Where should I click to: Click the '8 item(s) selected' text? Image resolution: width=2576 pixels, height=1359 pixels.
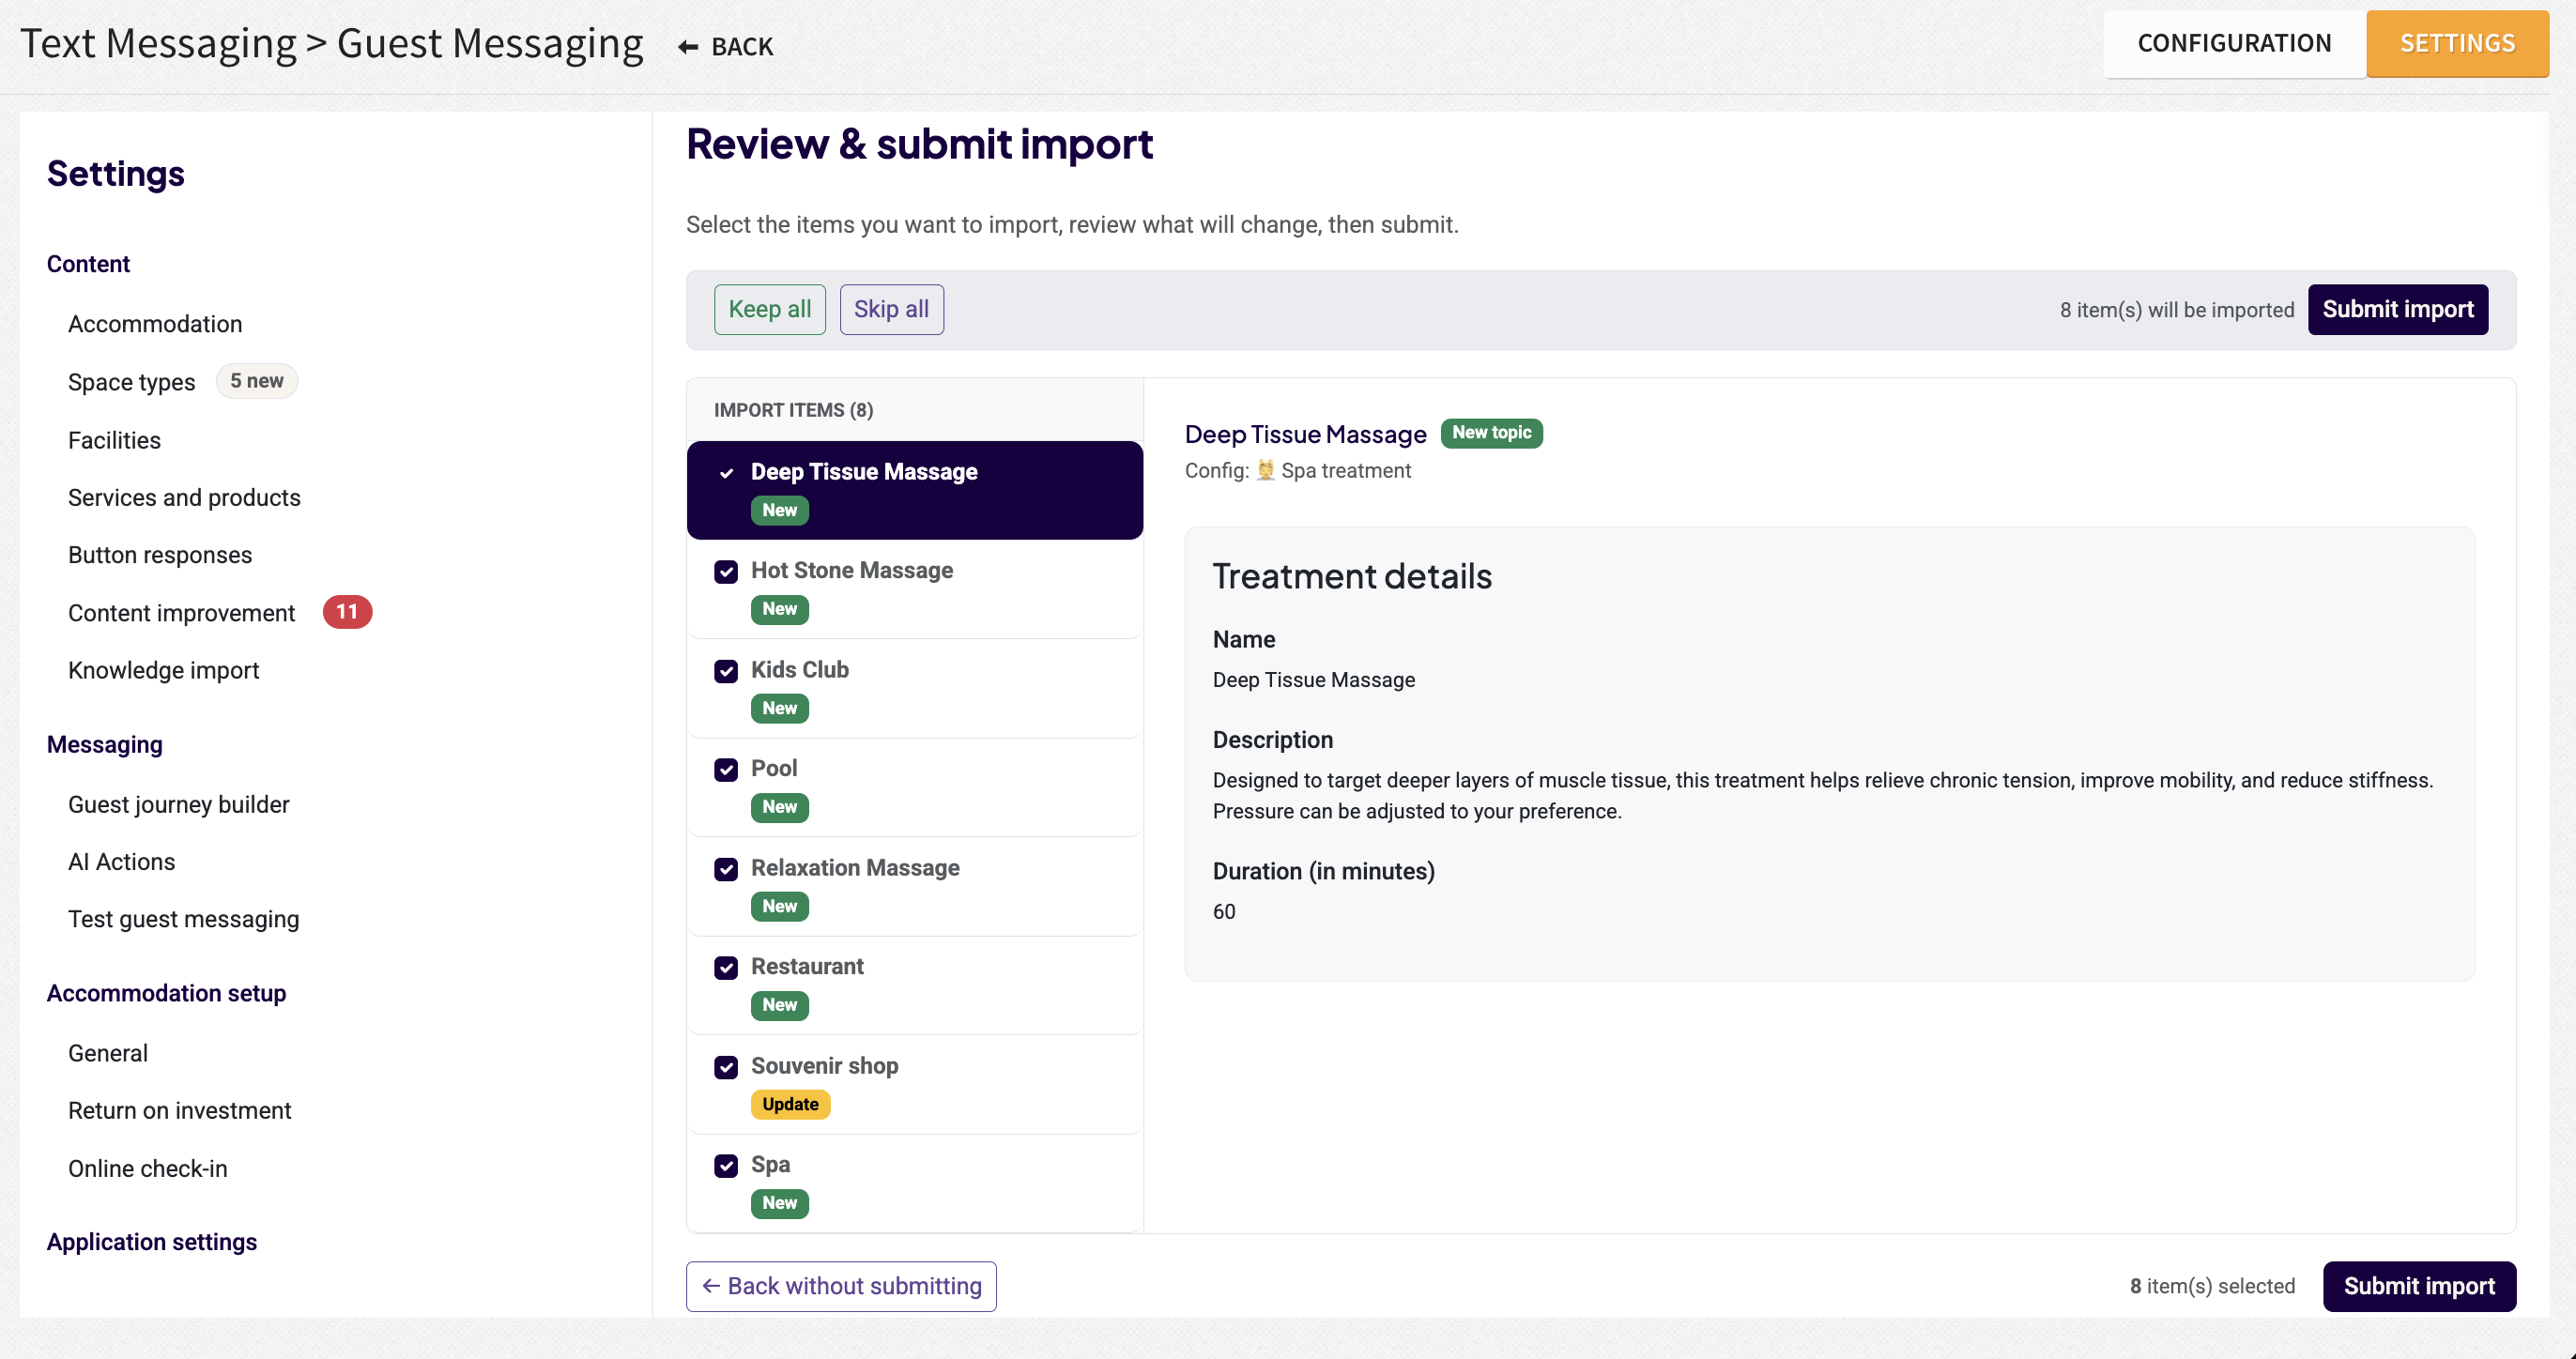pyautogui.click(x=2211, y=1286)
